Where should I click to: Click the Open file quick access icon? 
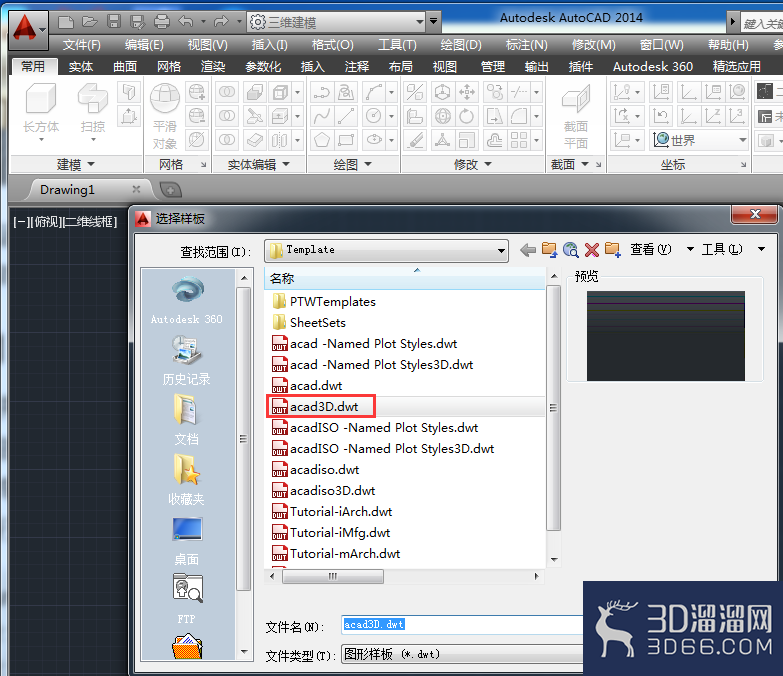pos(89,21)
